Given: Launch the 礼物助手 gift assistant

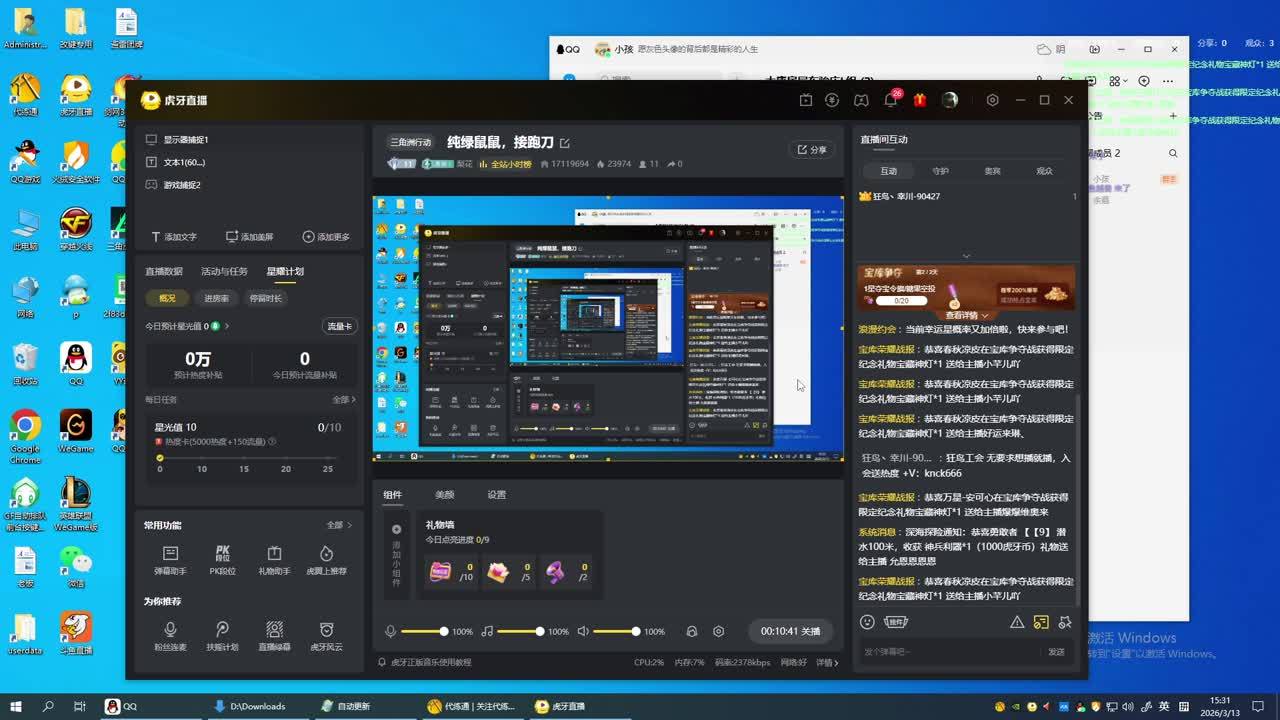Looking at the screenshot, I should (x=274, y=560).
